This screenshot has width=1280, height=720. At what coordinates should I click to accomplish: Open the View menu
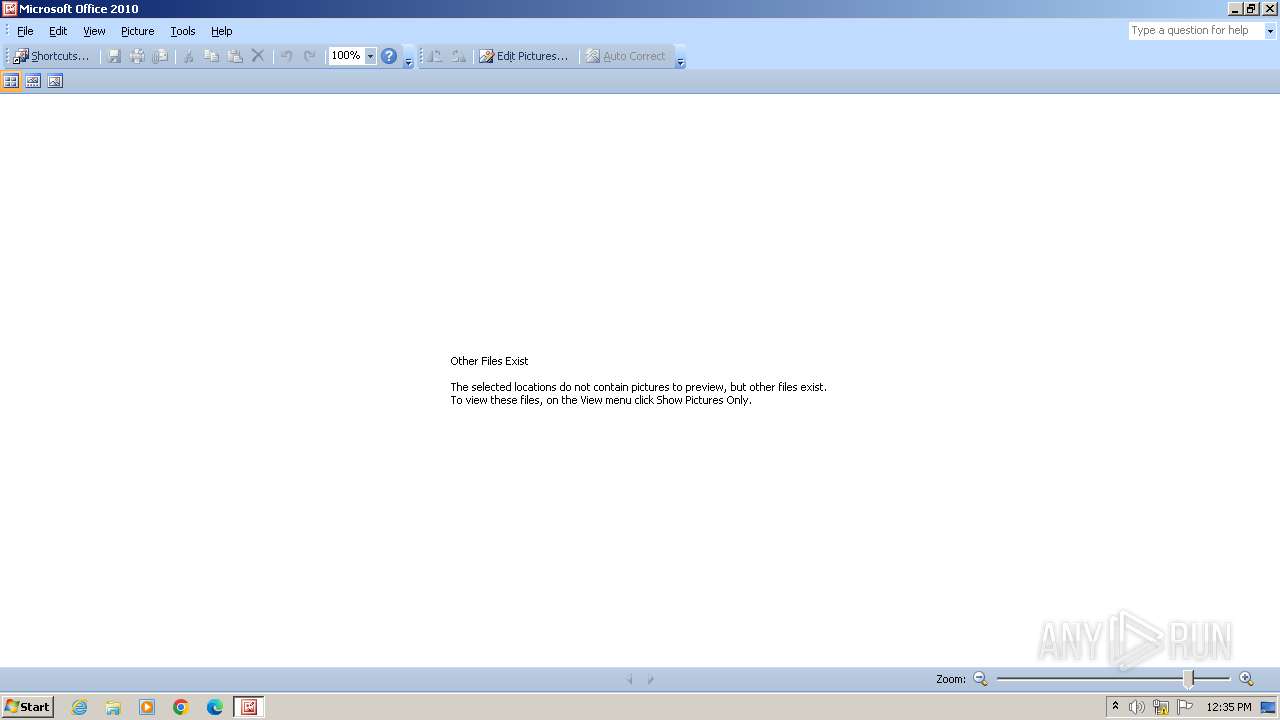coord(94,31)
